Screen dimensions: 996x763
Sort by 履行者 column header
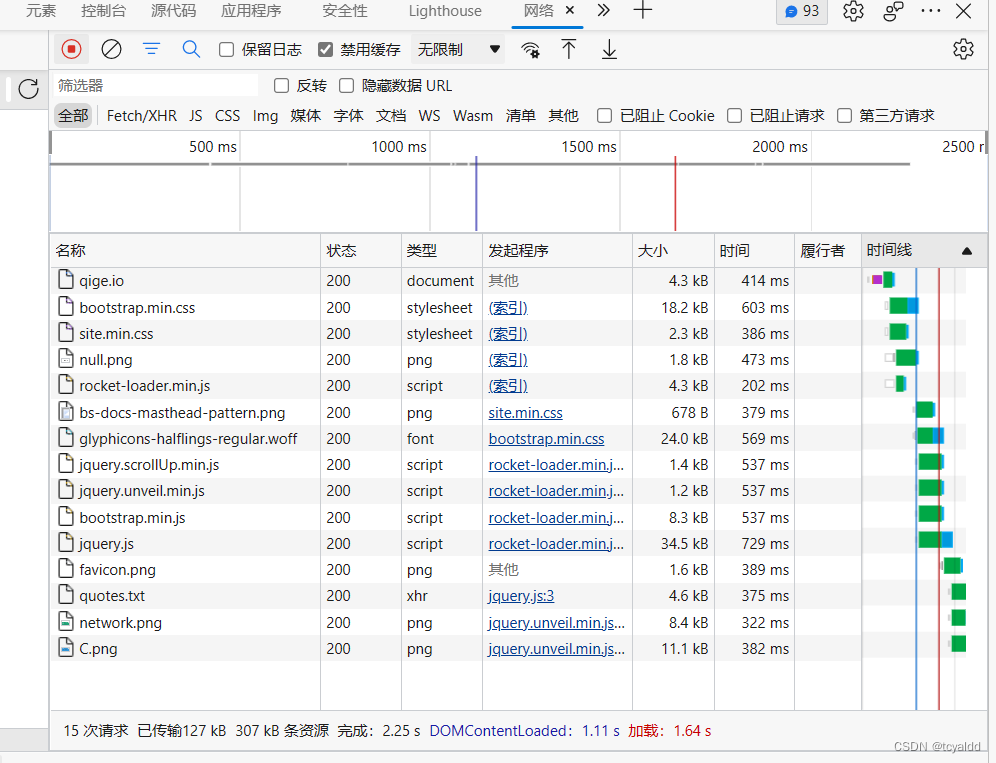pyautogui.click(x=828, y=250)
